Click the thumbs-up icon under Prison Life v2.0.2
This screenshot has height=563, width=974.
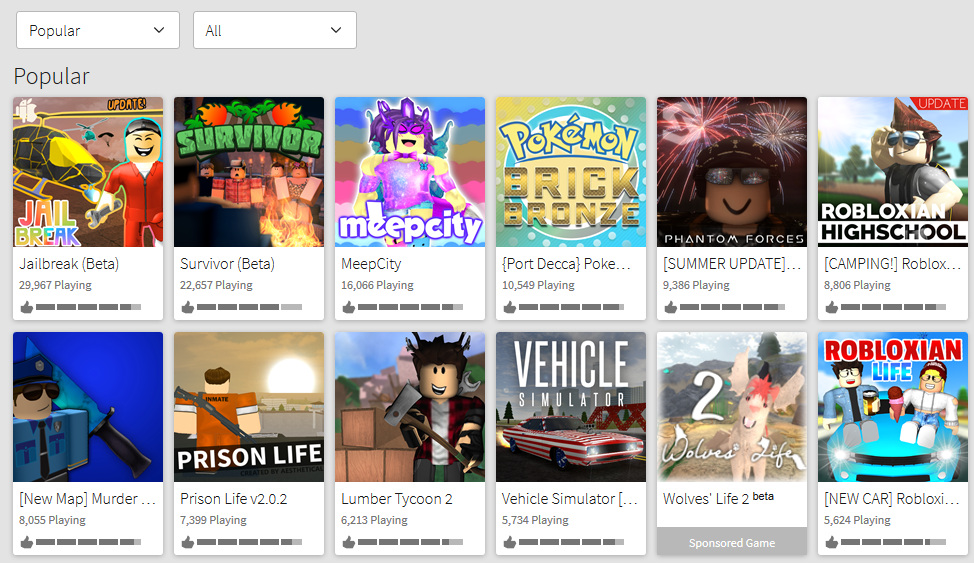pos(188,542)
